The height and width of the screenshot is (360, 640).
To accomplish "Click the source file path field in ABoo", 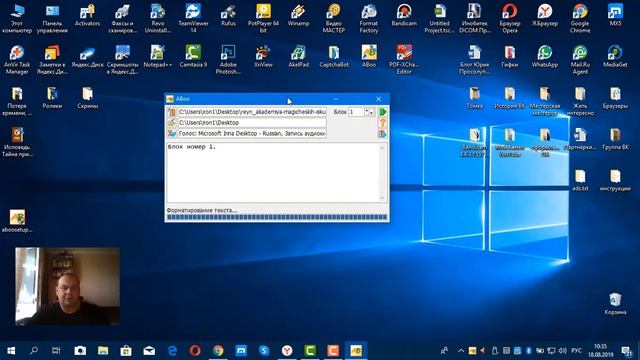I will coord(252,112).
